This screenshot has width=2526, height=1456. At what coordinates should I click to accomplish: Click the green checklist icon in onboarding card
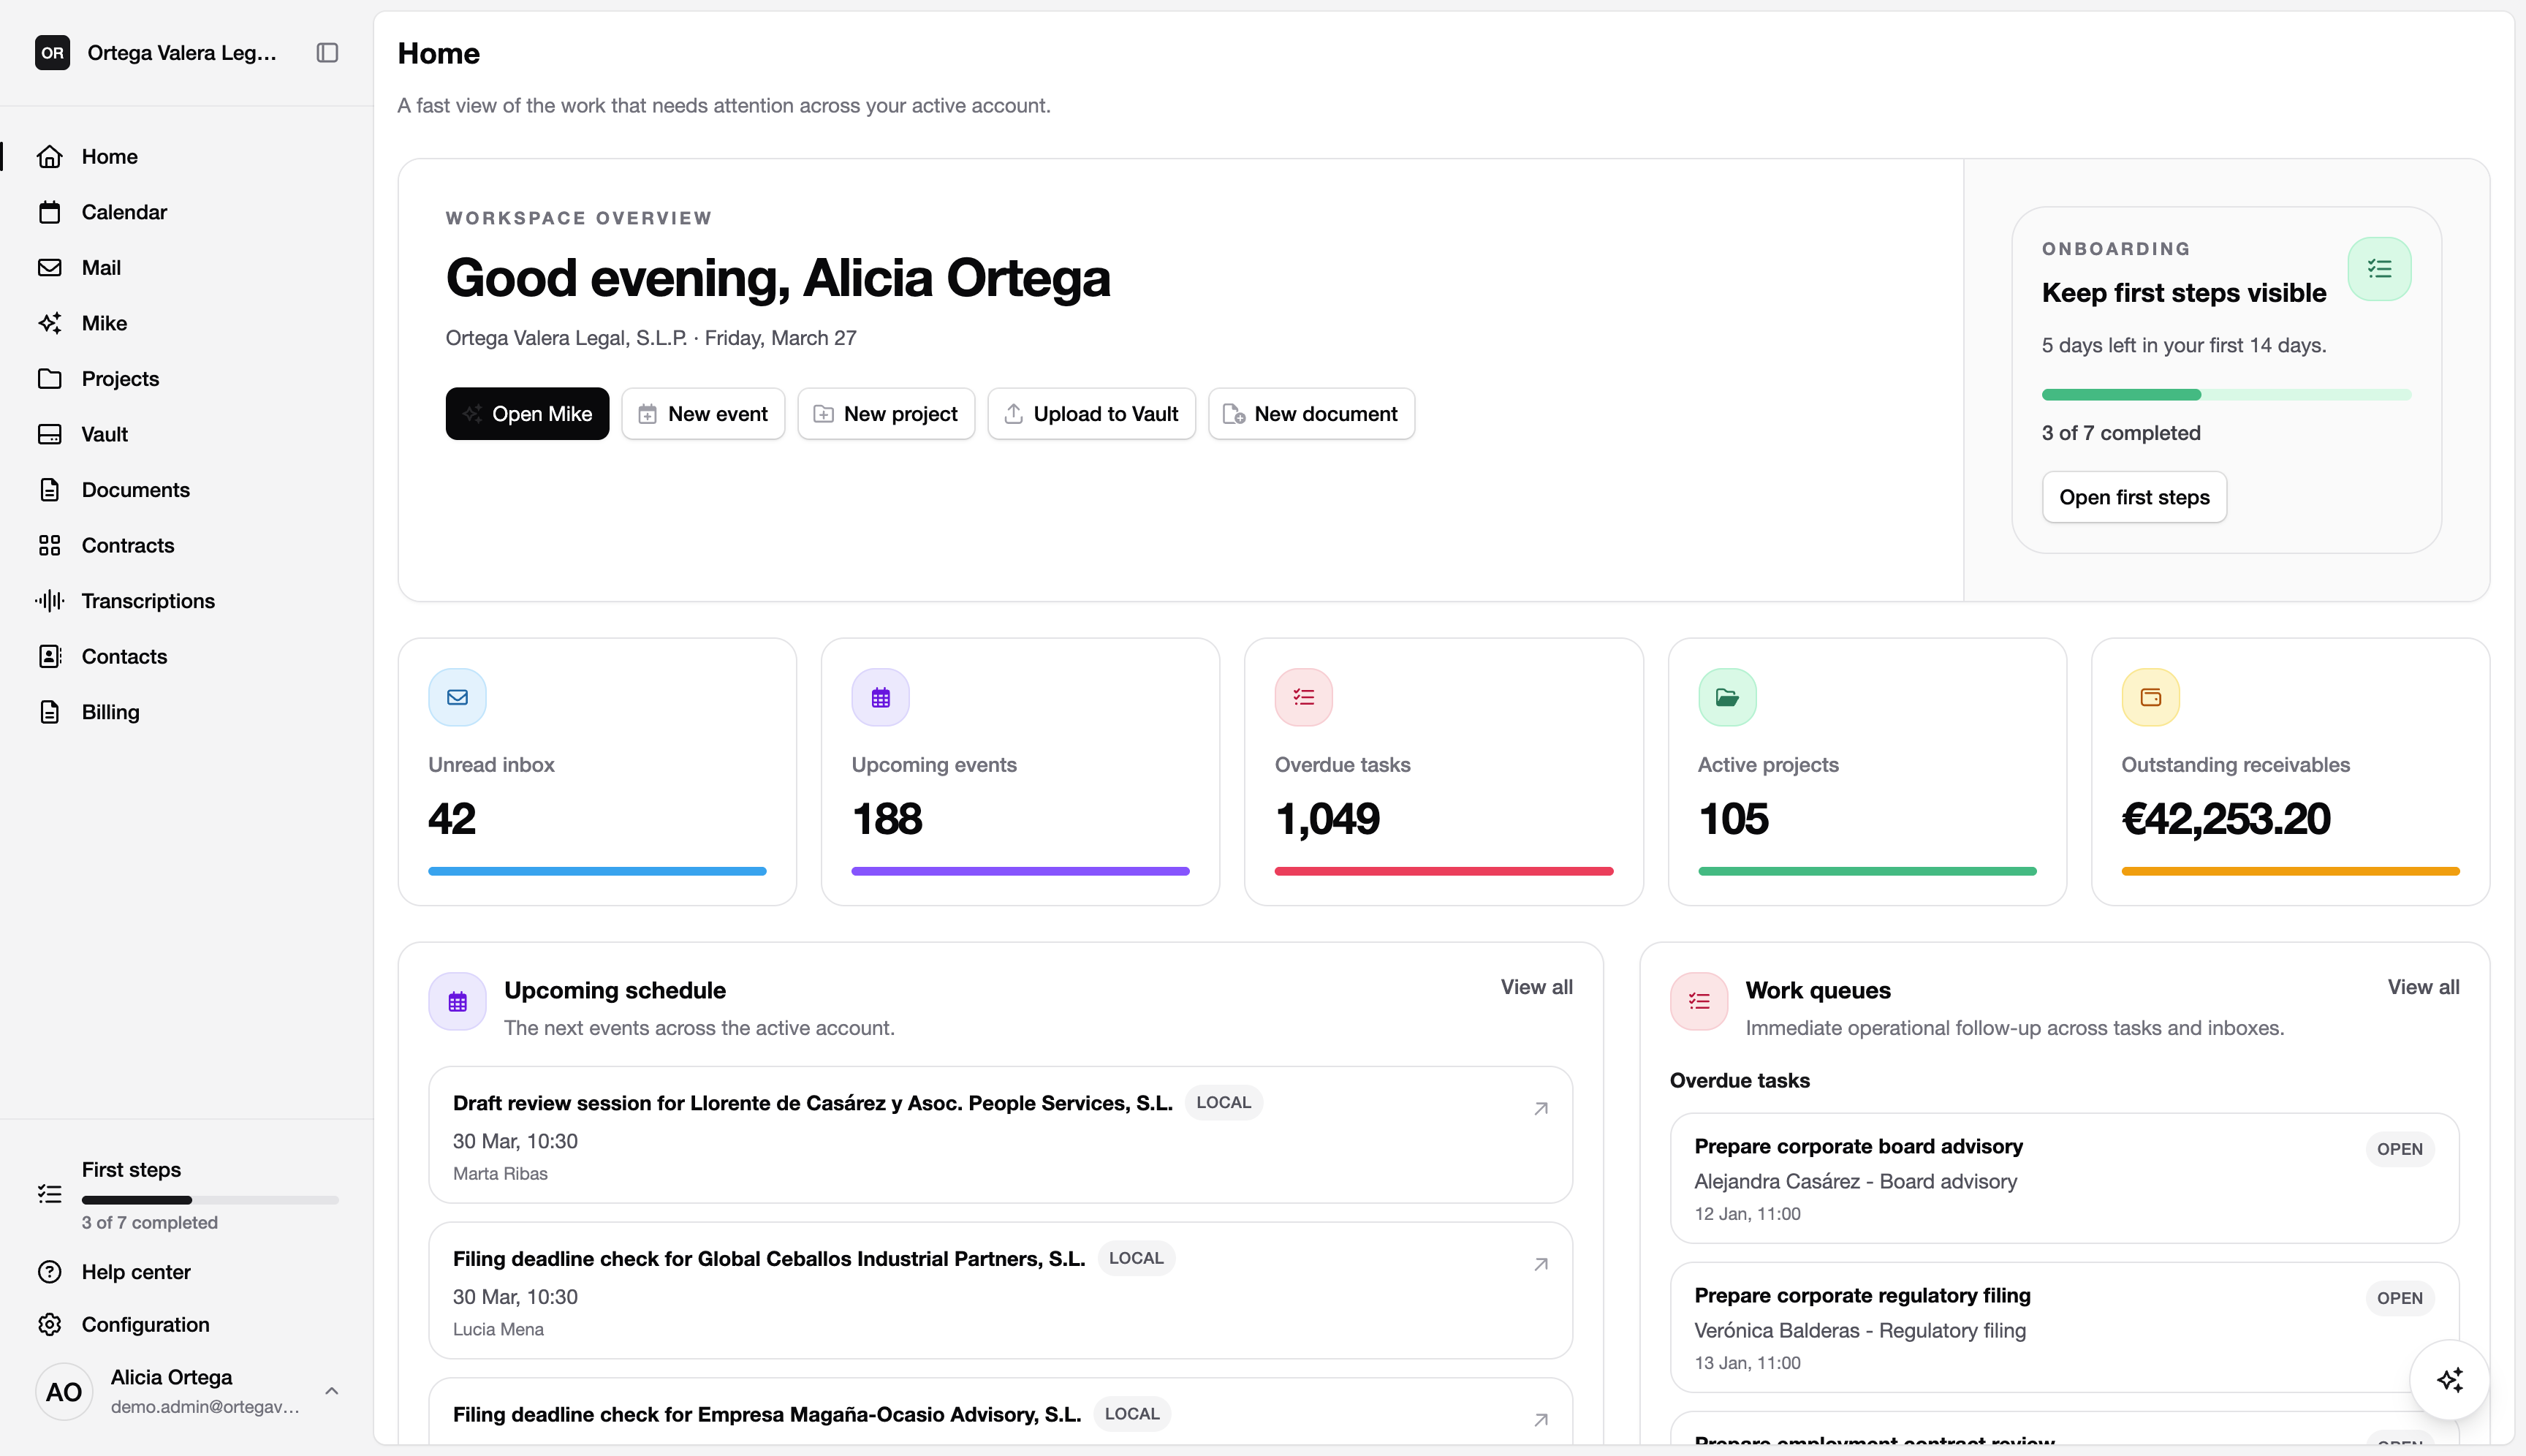point(2378,268)
